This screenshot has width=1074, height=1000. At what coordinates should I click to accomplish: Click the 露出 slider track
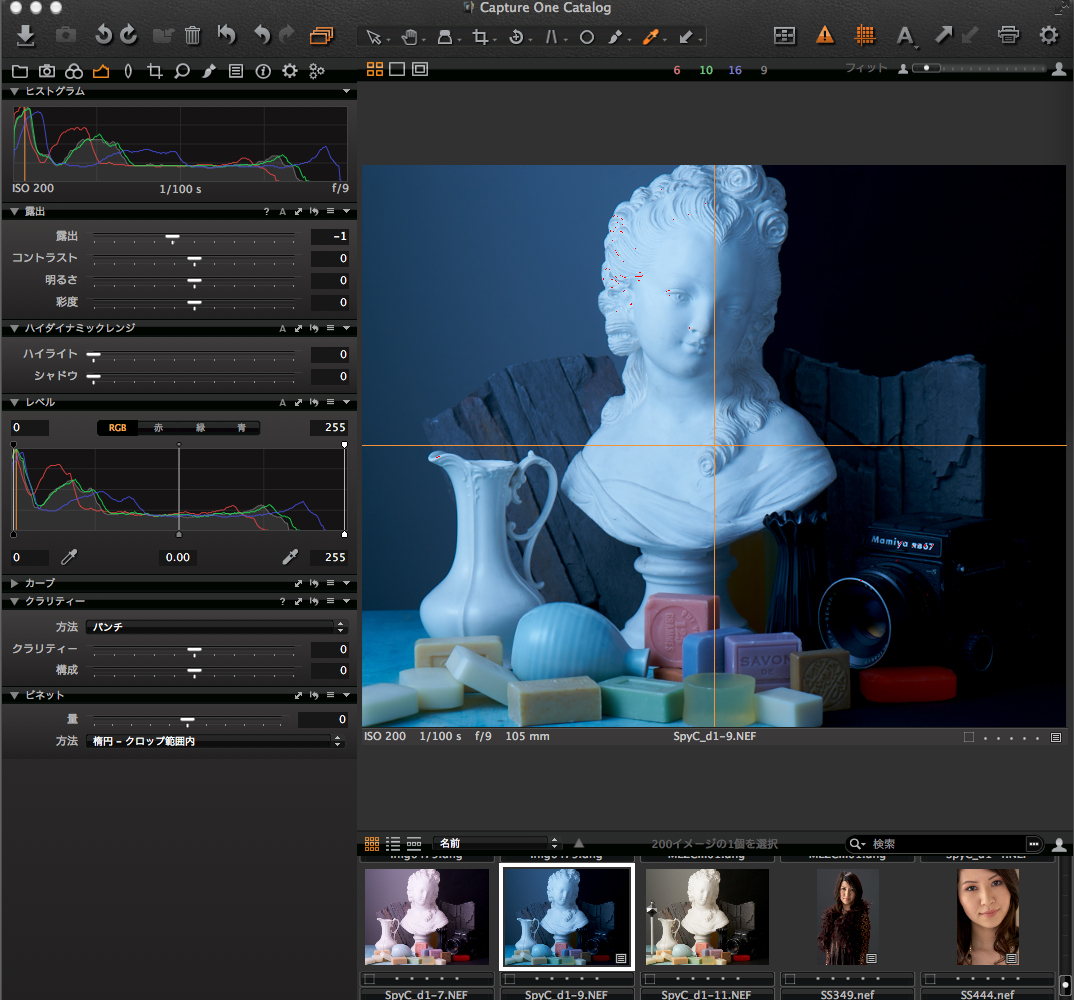[194, 236]
